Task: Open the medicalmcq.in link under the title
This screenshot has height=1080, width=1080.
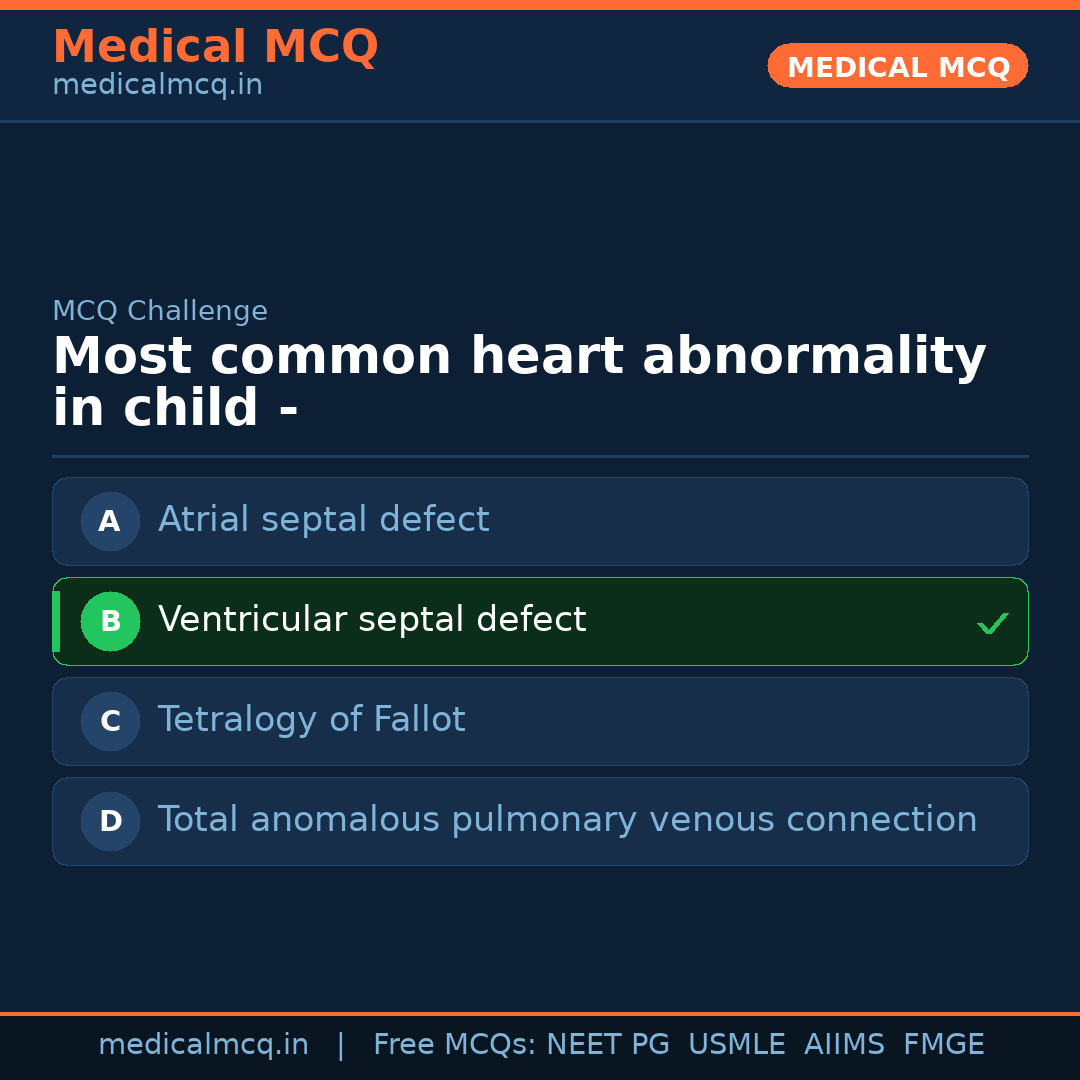Action: point(157,86)
